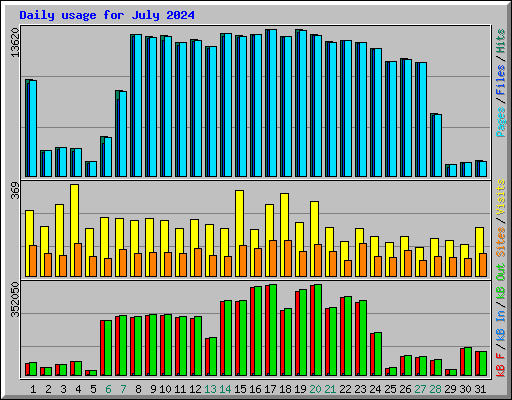Select day label 31 on the x-axis
Screen dimensions: 512x400
pyautogui.click(x=480, y=389)
